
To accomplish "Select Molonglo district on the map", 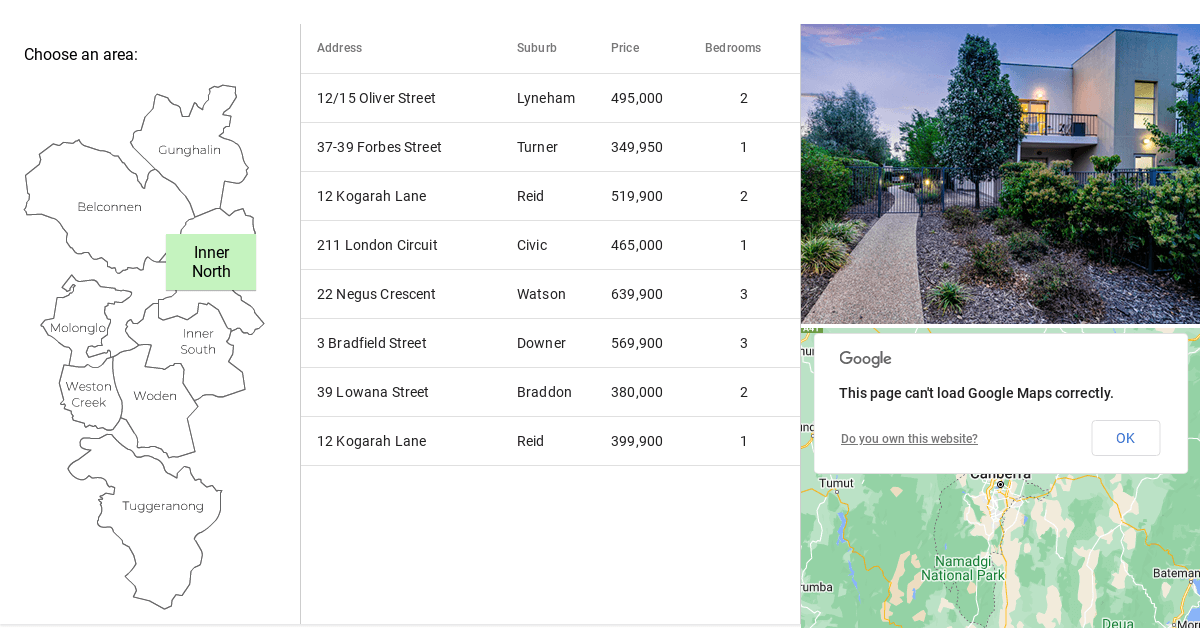I will [77, 328].
